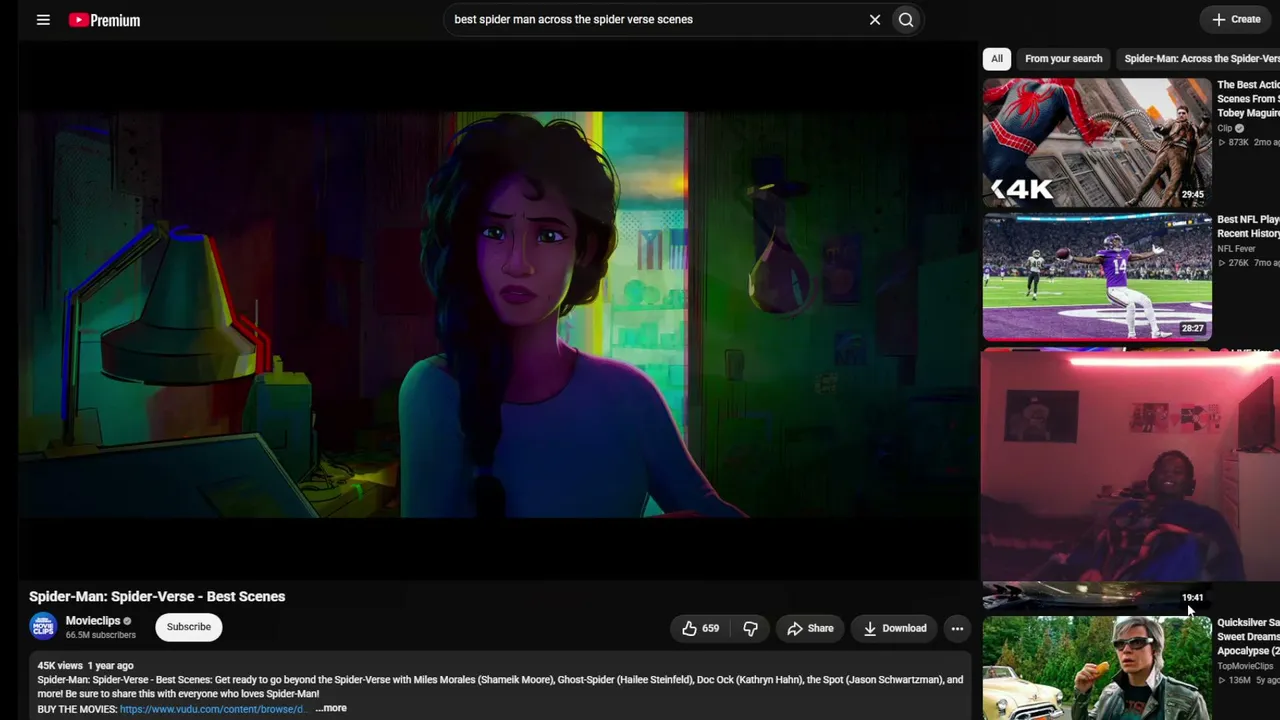Open the Movieclips channel avatar
The height and width of the screenshot is (720, 1280).
43,627
